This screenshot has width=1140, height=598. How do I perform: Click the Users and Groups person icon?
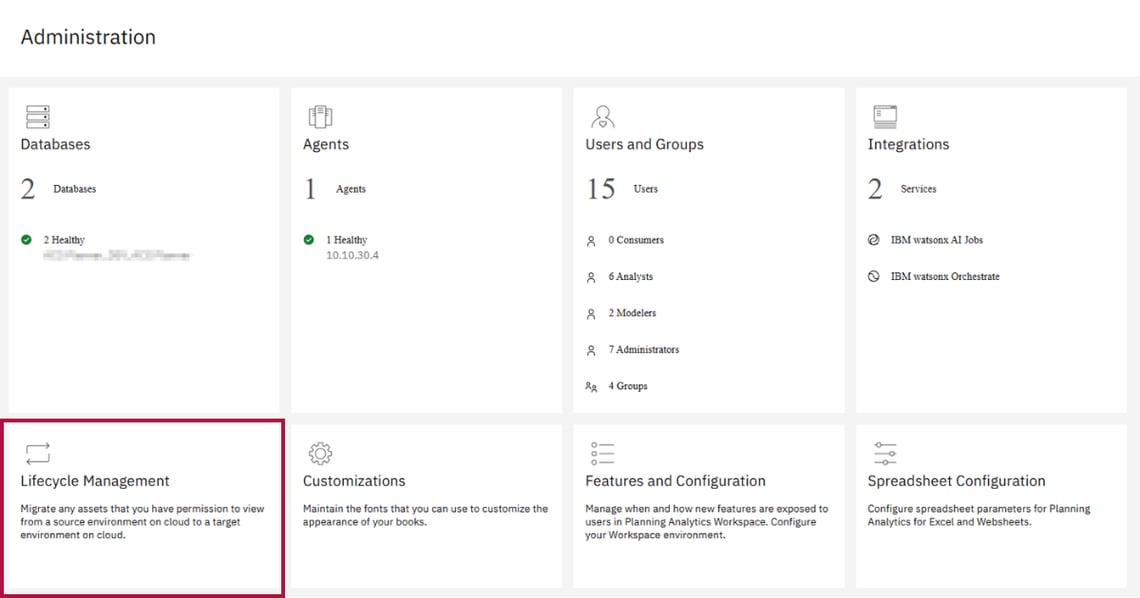point(602,117)
